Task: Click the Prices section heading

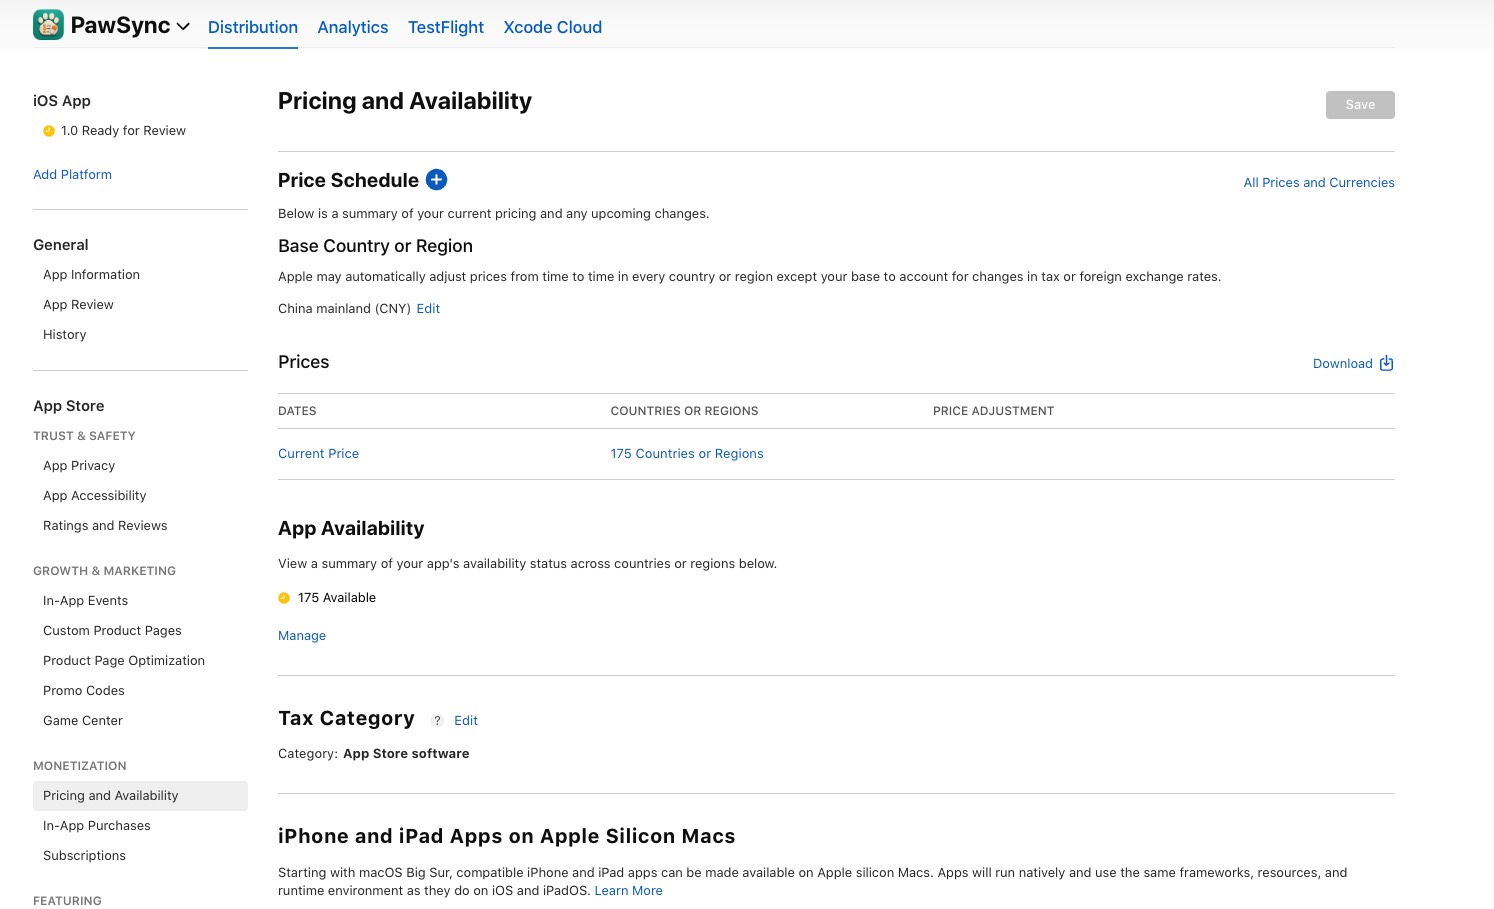Action: (304, 362)
